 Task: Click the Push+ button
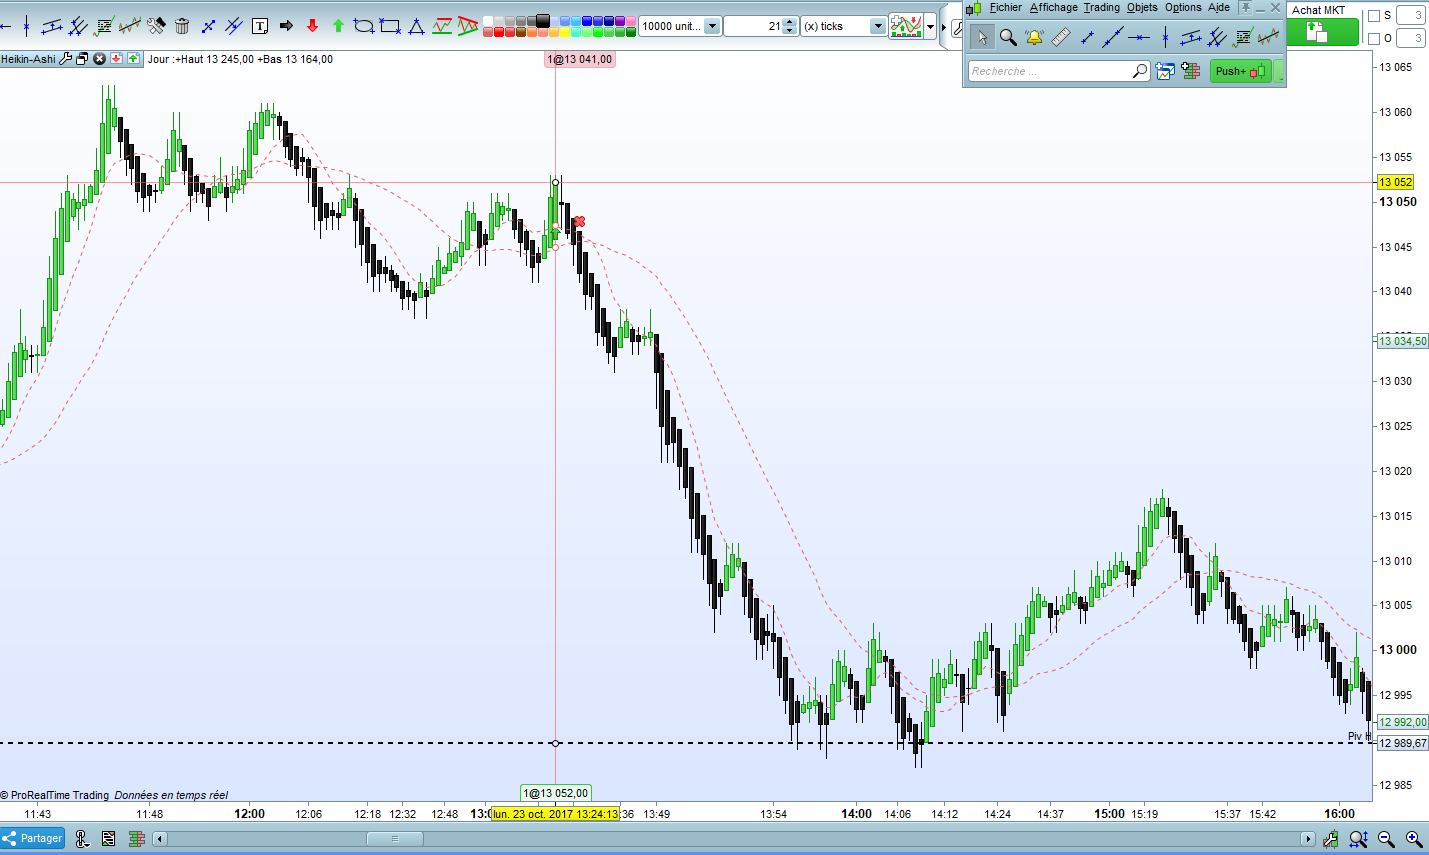tap(1241, 71)
